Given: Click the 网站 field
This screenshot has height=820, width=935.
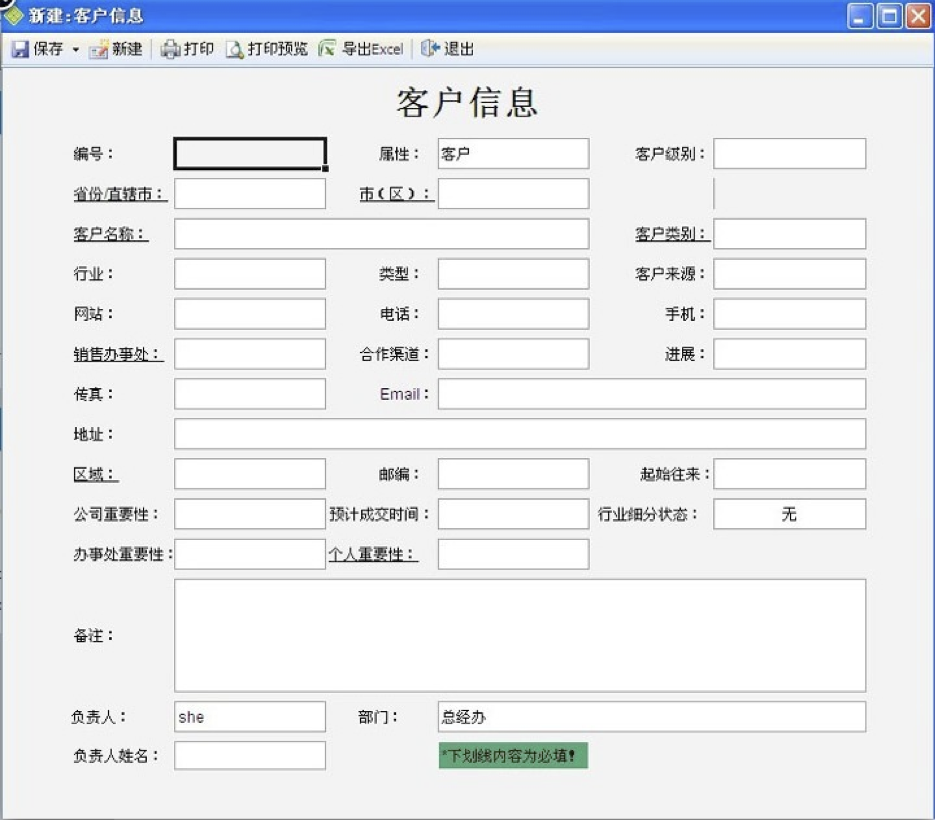Looking at the screenshot, I should pos(250,314).
